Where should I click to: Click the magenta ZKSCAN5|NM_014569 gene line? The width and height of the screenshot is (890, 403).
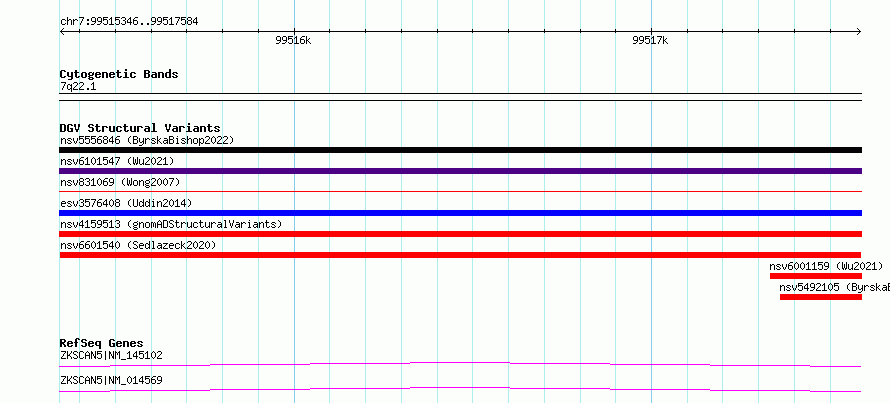[x=460, y=389]
